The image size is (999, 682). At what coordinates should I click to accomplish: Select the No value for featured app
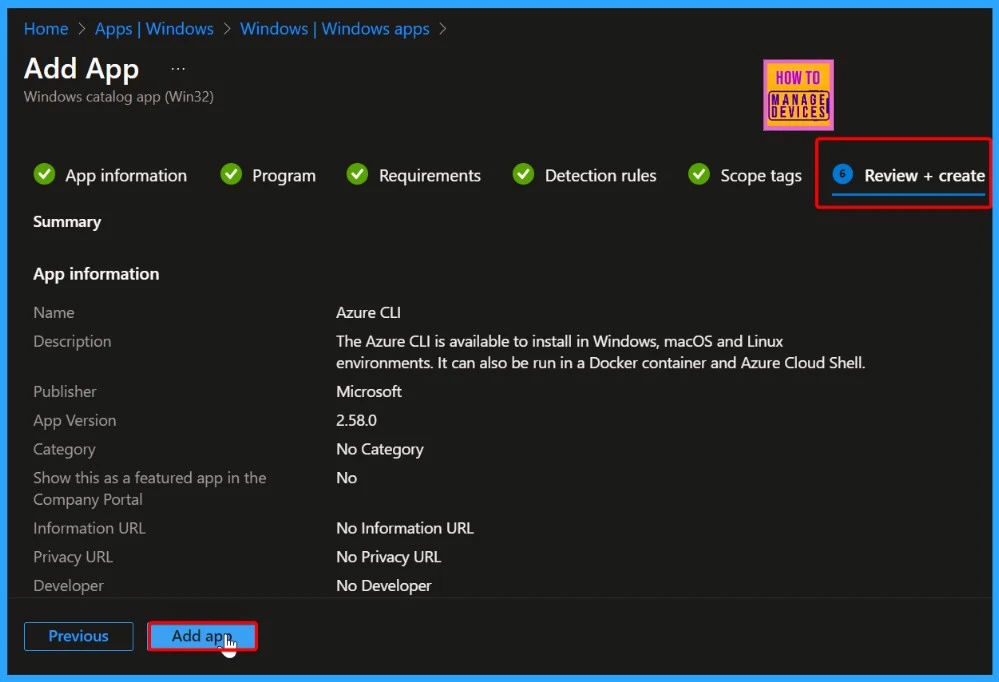click(347, 478)
